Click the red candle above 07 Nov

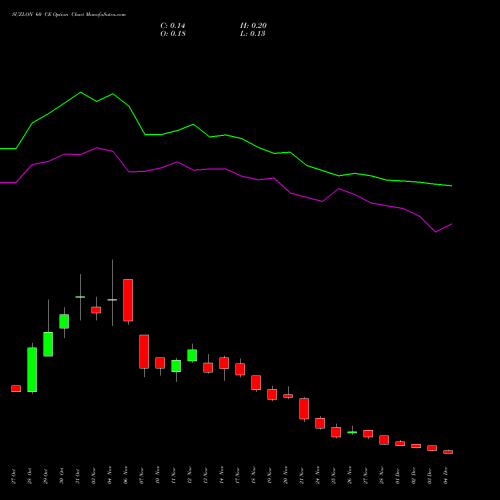(144, 352)
